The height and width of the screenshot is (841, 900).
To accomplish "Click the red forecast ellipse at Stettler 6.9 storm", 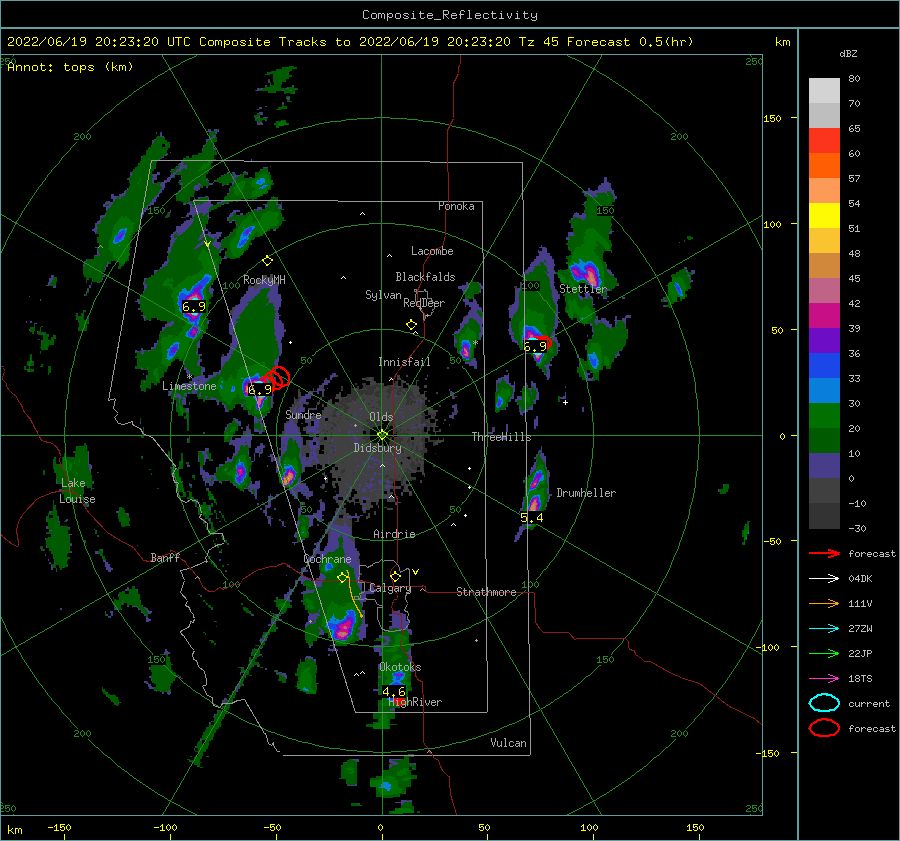I will coord(545,343).
